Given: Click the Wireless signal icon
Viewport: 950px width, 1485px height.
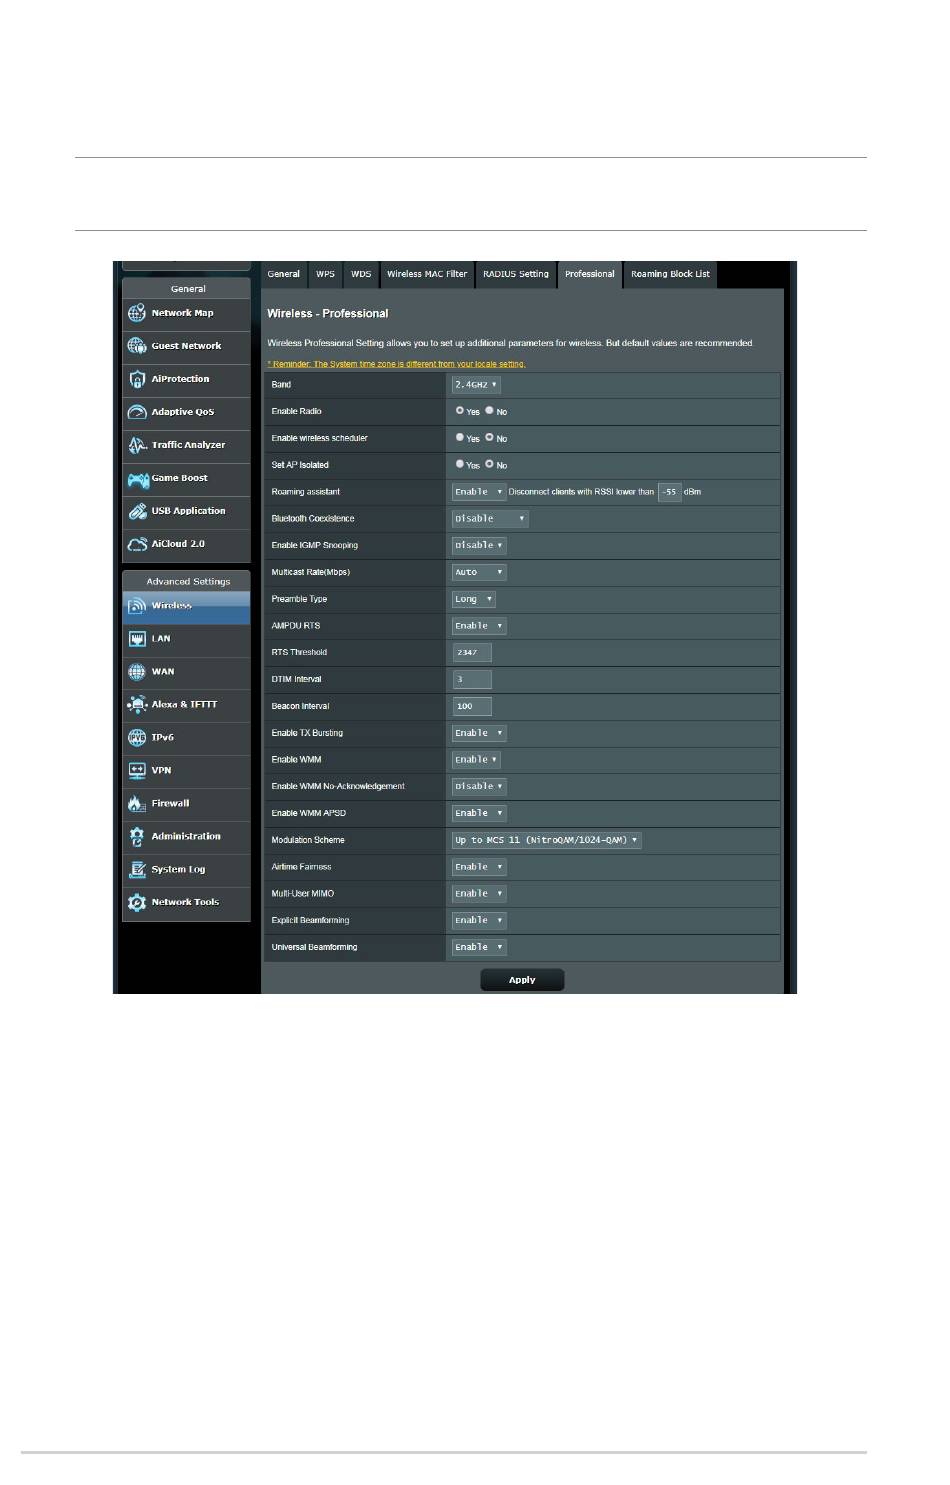Looking at the screenshot, I should pyautogui.click(x=137, y=606).
